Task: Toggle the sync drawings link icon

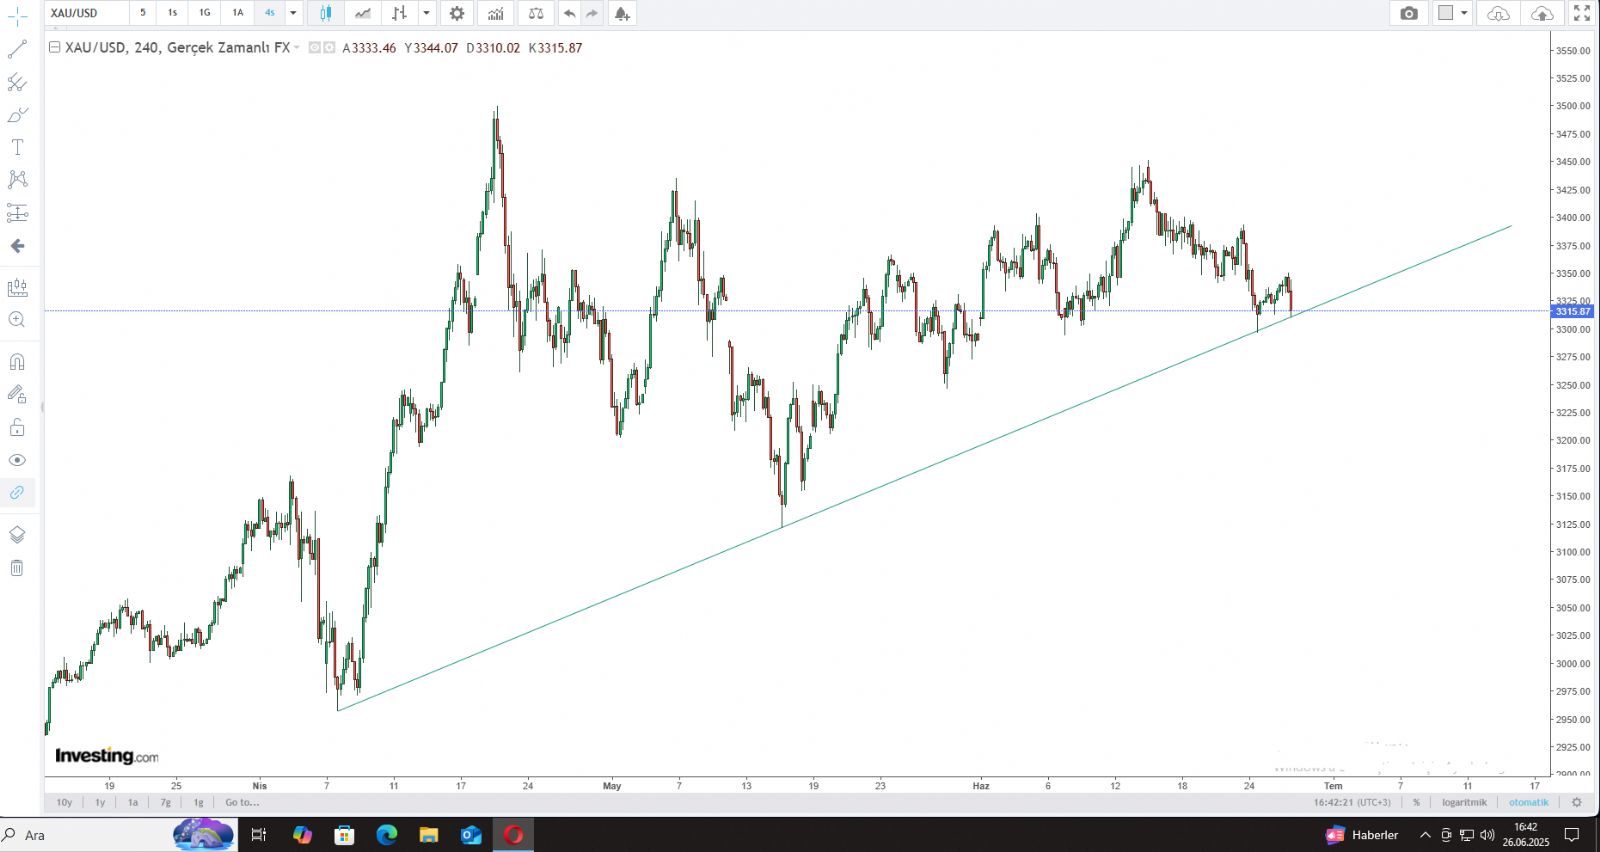Action: coord(17,493)
